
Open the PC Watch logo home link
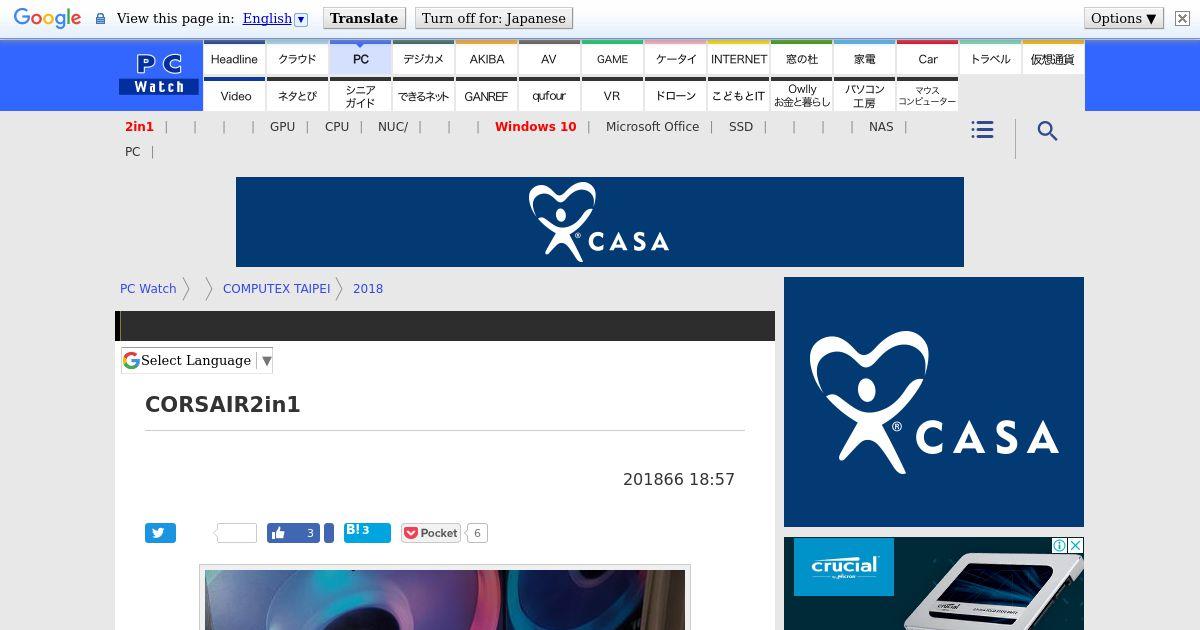point(159,75)
